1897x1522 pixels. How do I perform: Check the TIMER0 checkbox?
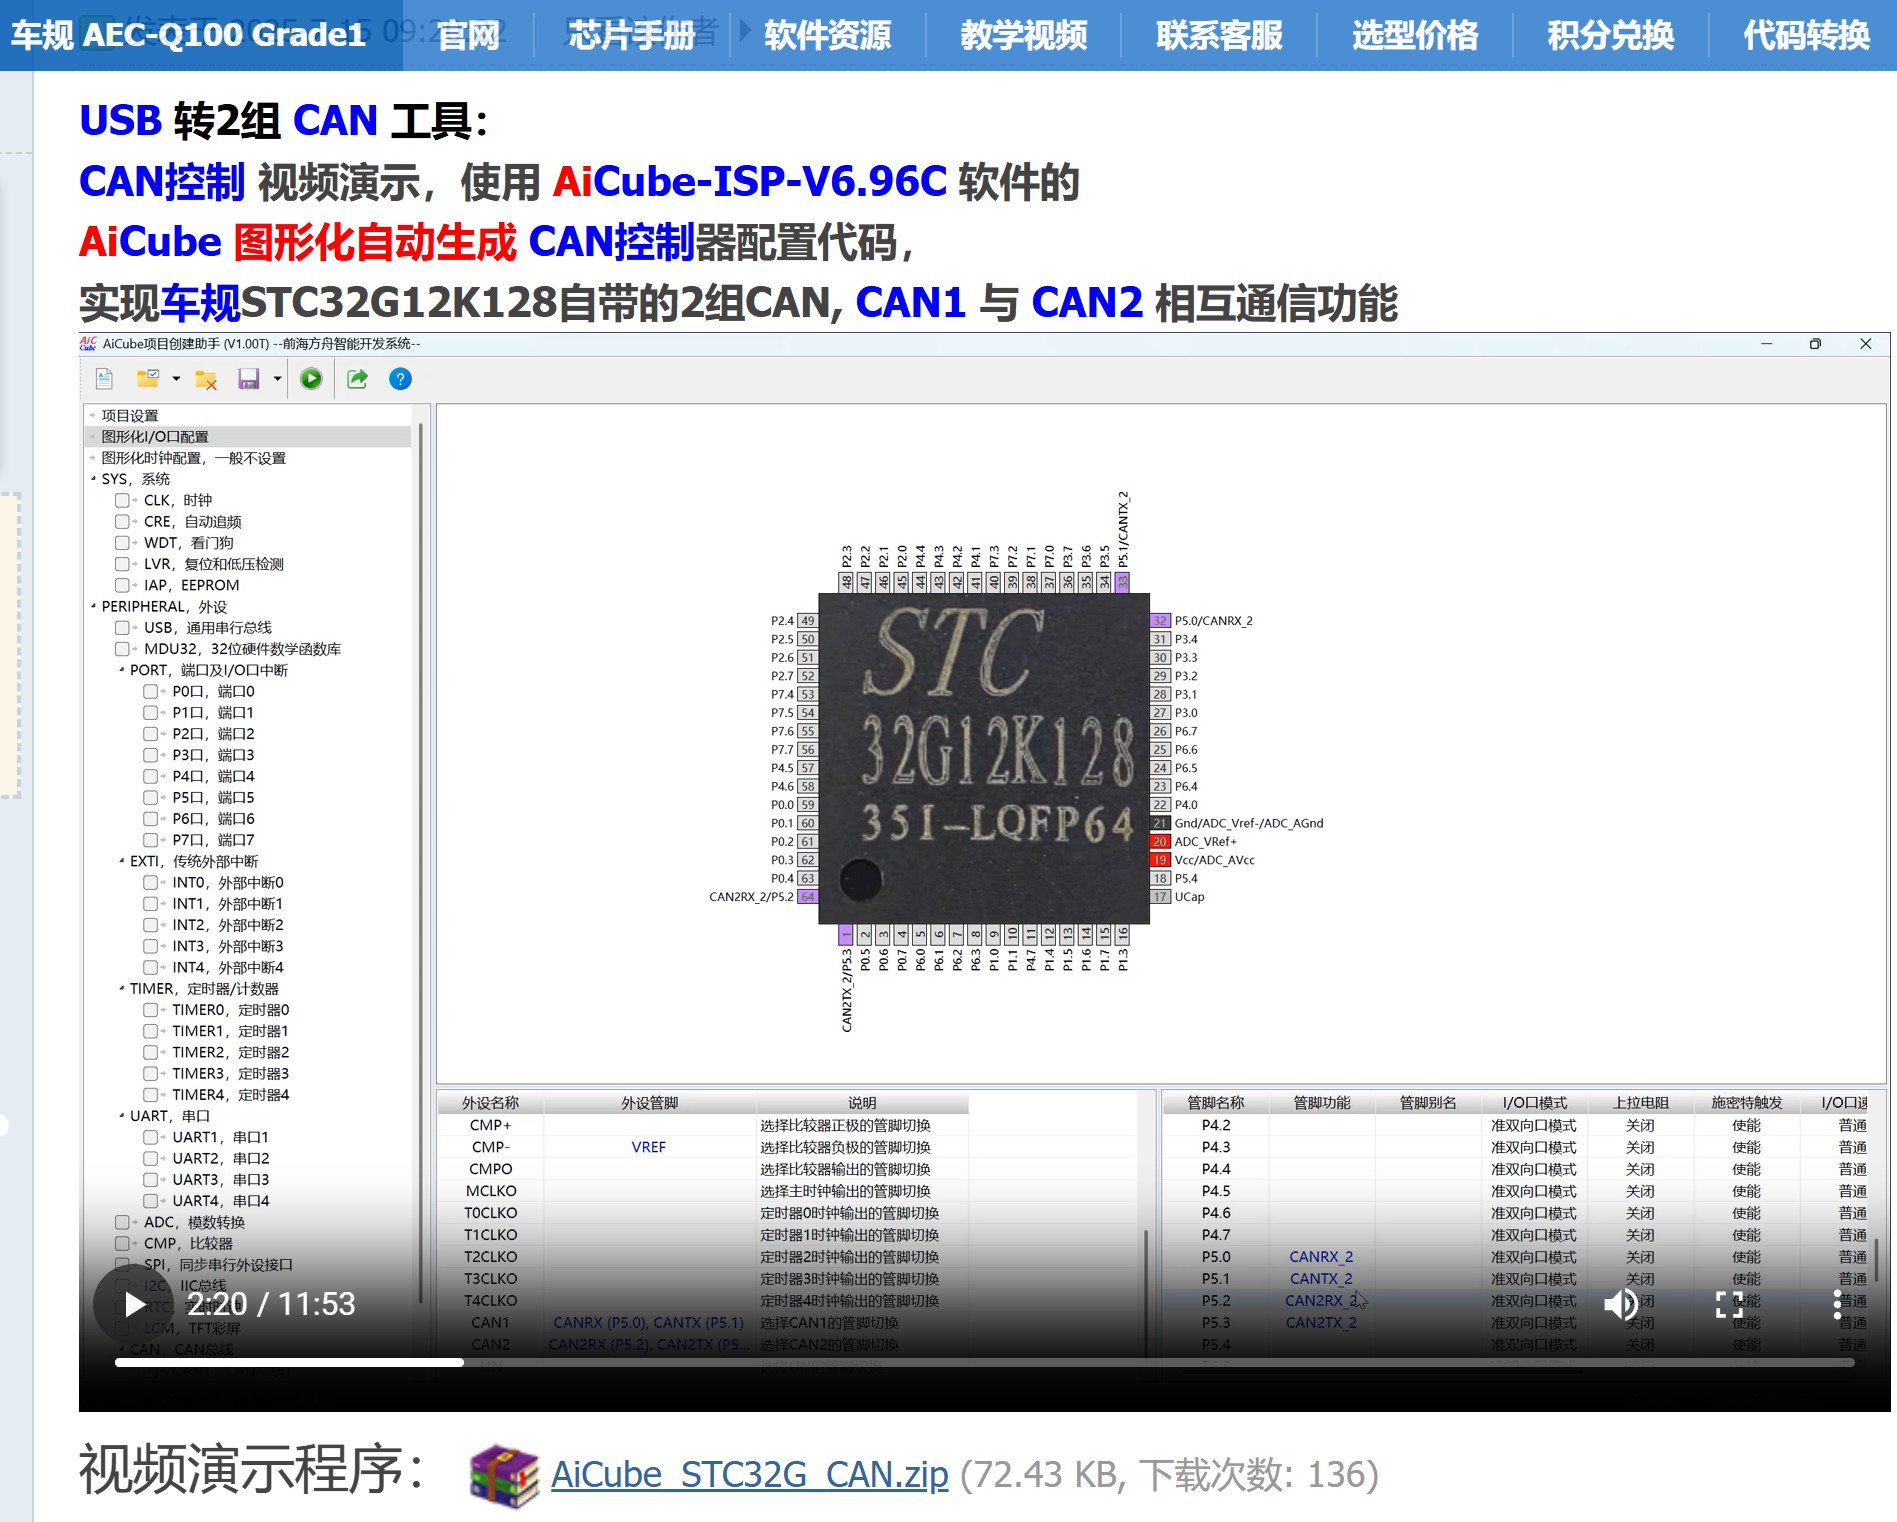pos(151,1010)
